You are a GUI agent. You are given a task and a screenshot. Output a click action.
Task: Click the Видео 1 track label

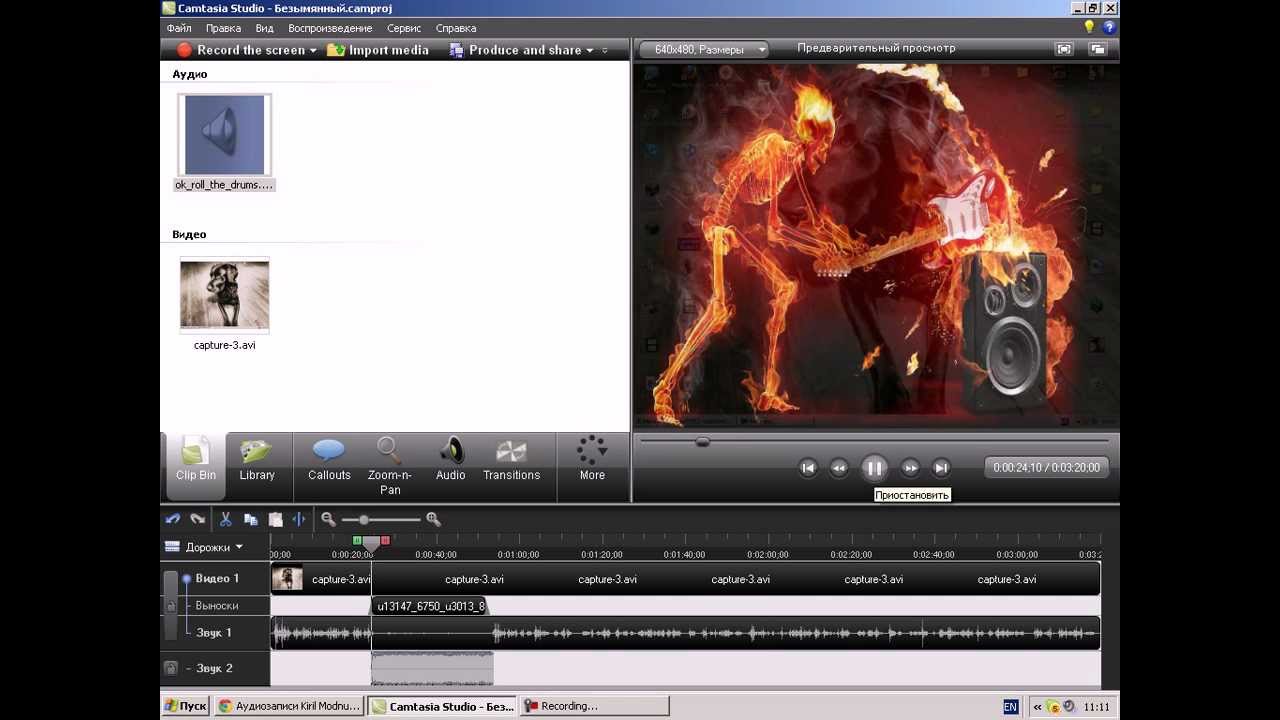[x=217, y=578]
